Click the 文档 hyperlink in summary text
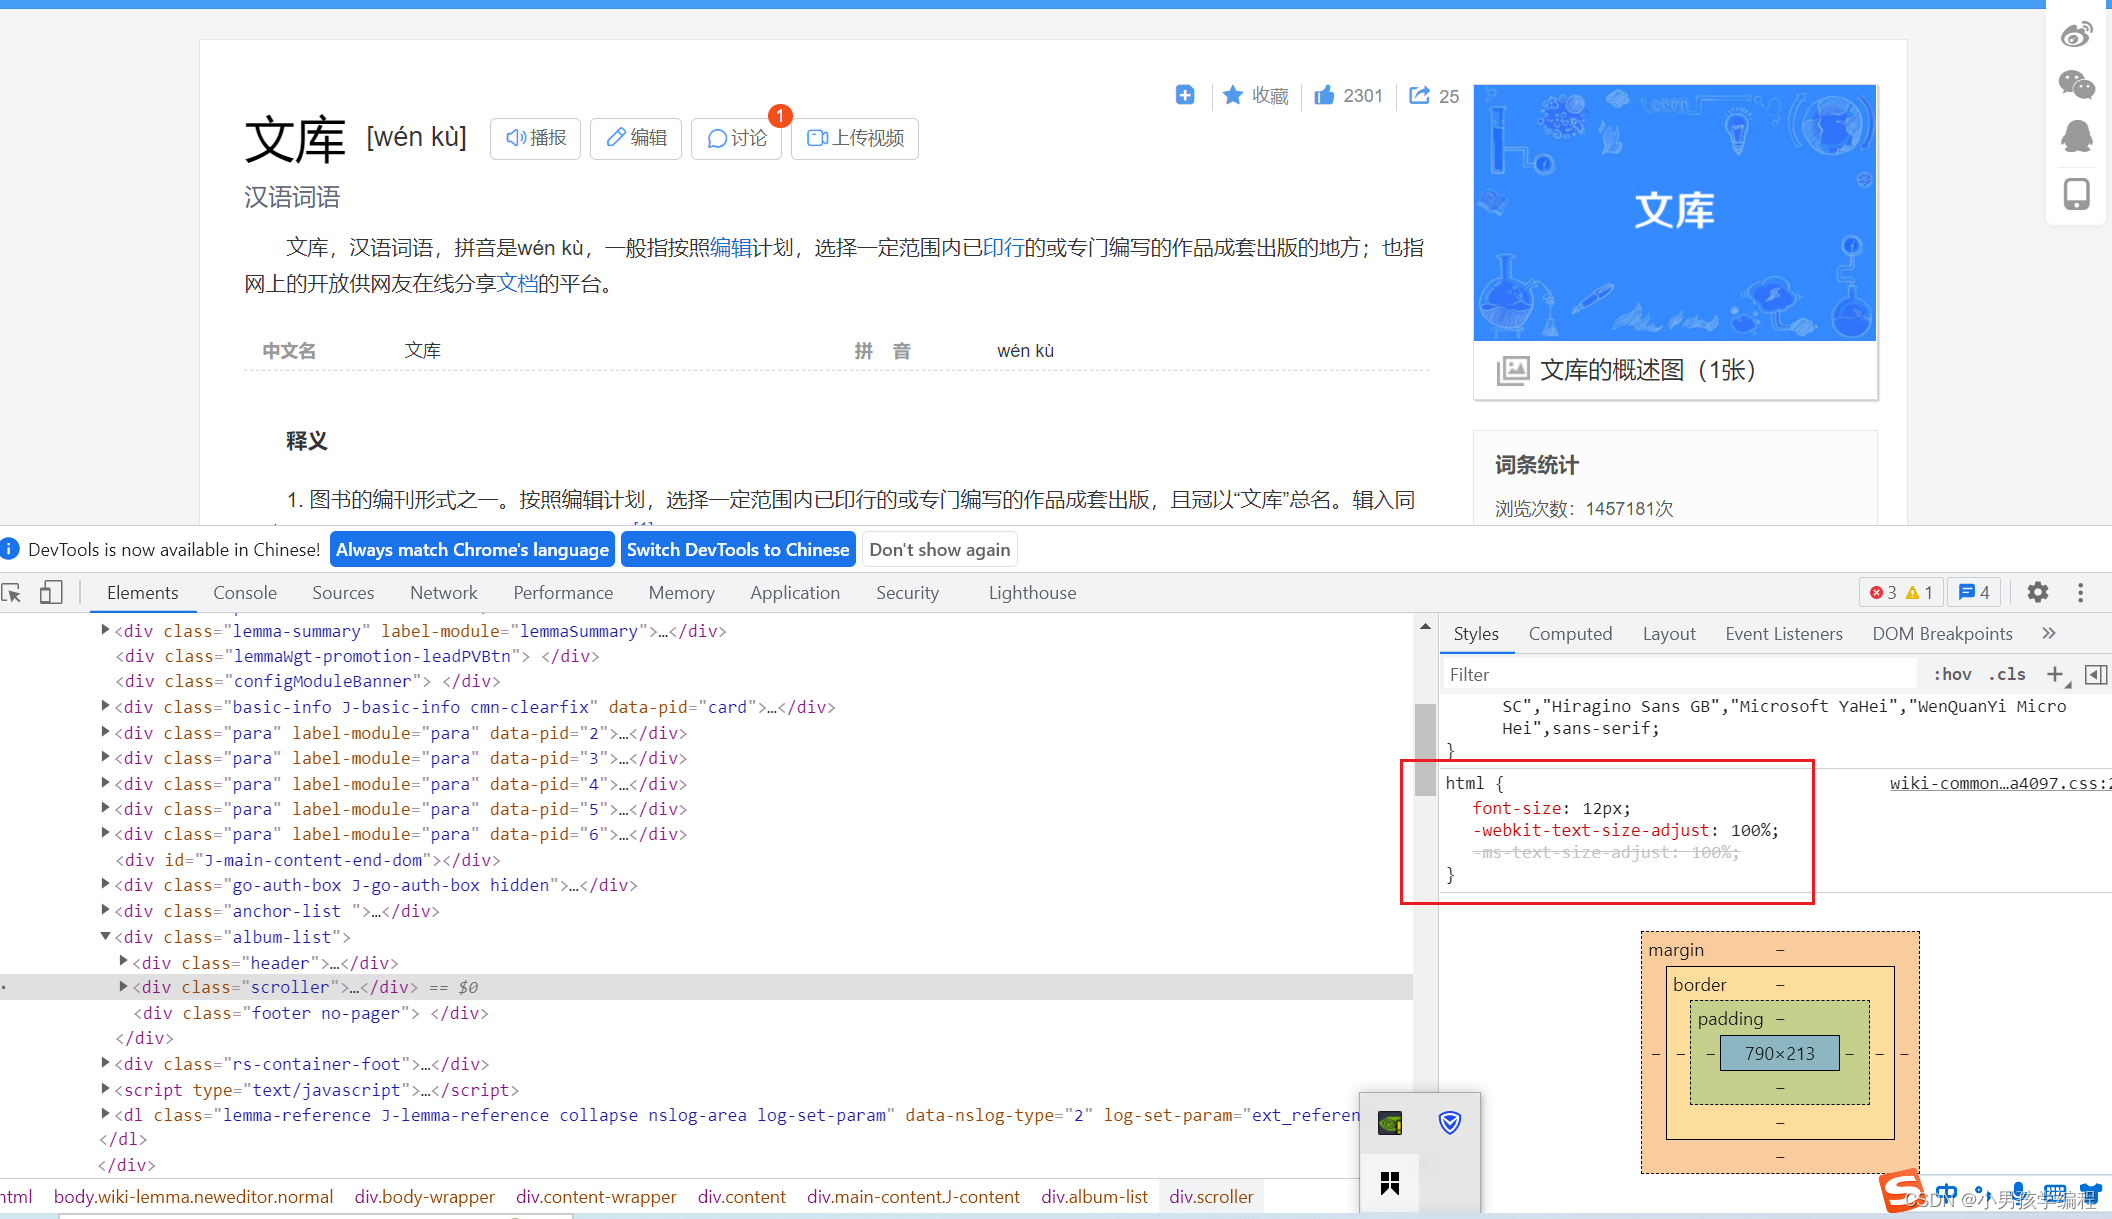Image resolution: width=2112 pixels, height=1219 pixels. point(517,283)
